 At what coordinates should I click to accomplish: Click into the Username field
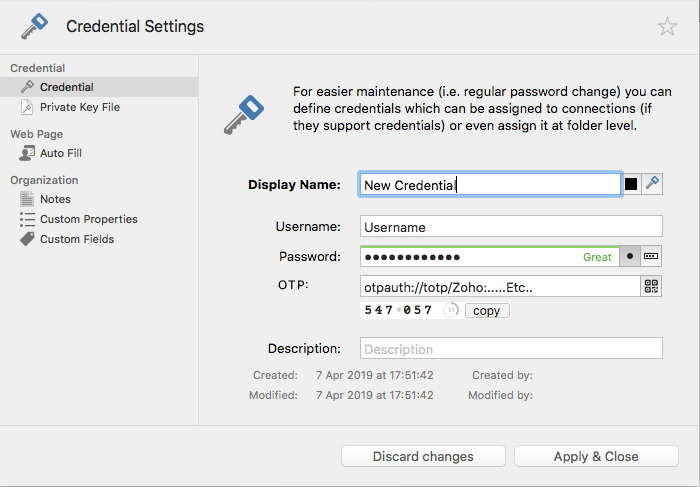[x=511, y=227]
